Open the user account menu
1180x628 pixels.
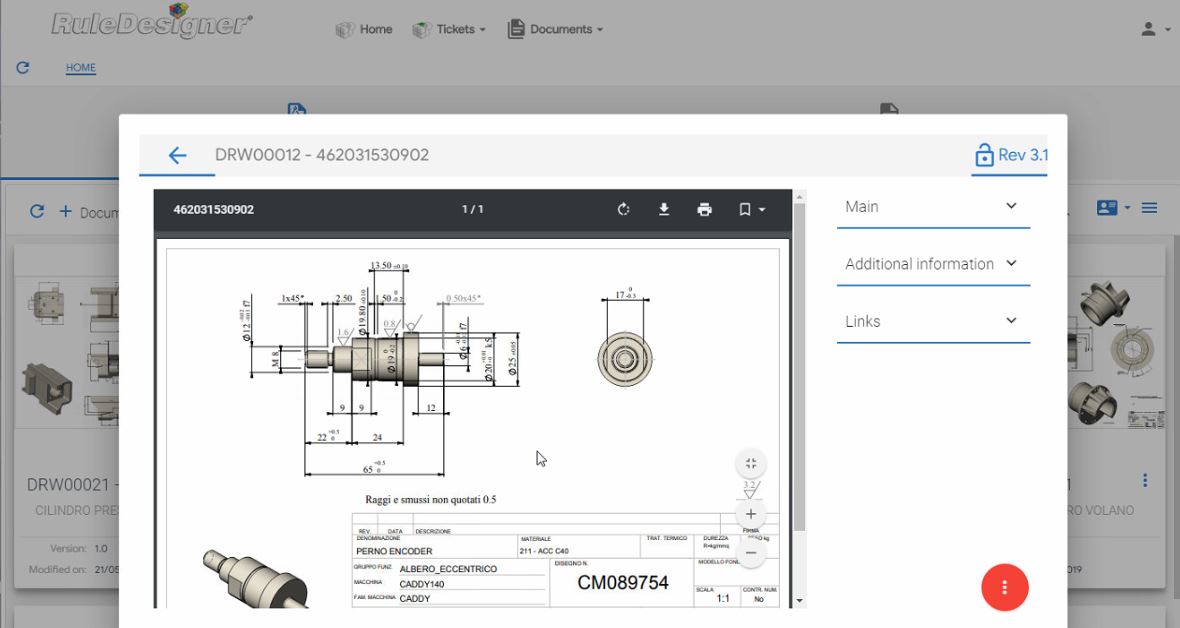(1155, 29)
